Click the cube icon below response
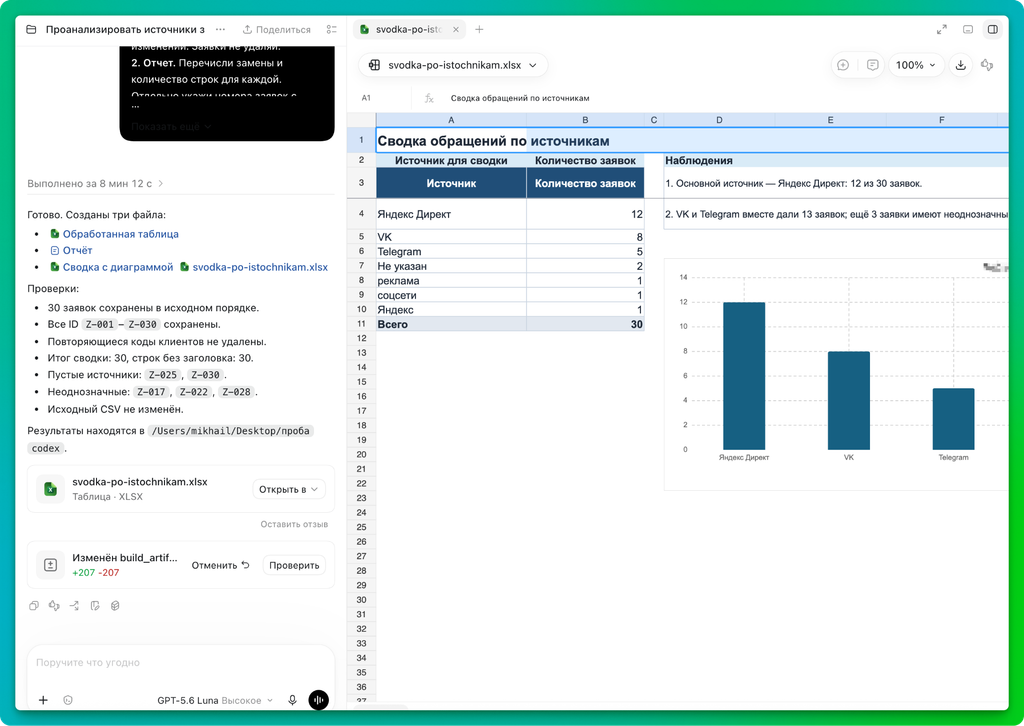This screenshot has width=1024, height=726. (x=115, y=606)
